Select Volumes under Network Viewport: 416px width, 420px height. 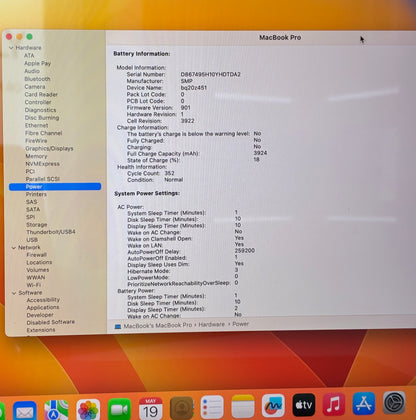pos(38,270)
